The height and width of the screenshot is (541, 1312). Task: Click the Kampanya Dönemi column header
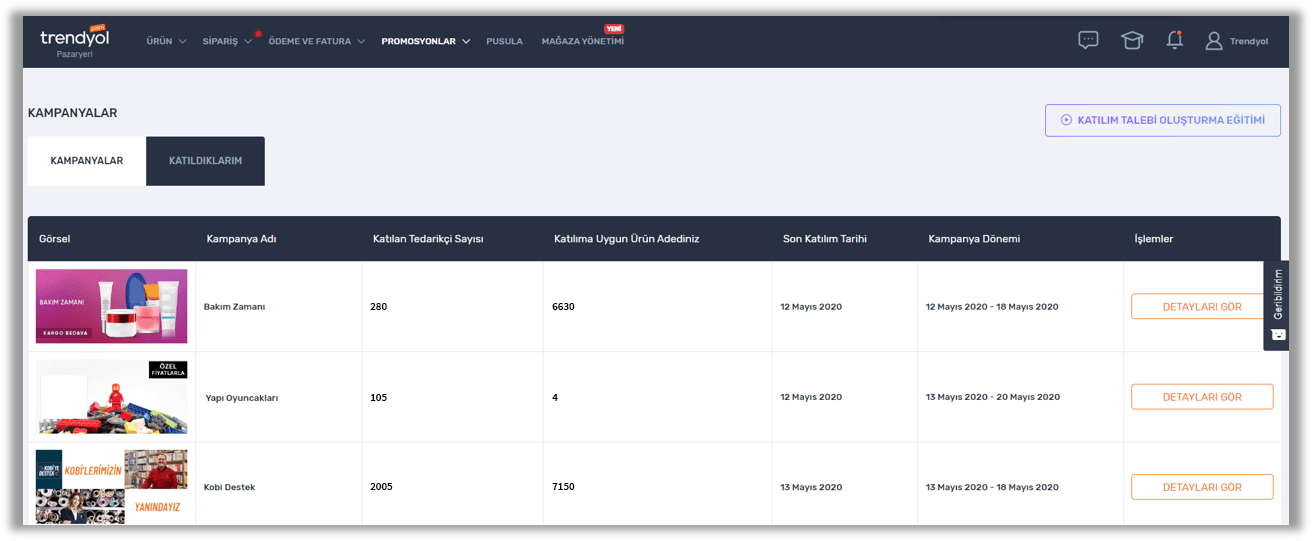click(x=974, y=239)
